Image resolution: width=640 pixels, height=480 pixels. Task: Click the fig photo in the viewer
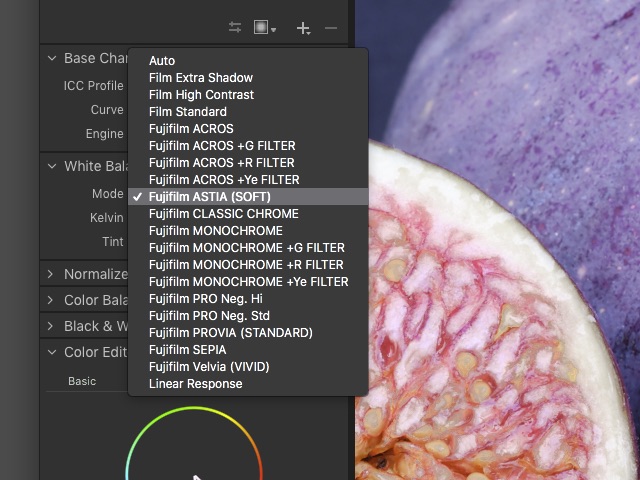point(500,300)
